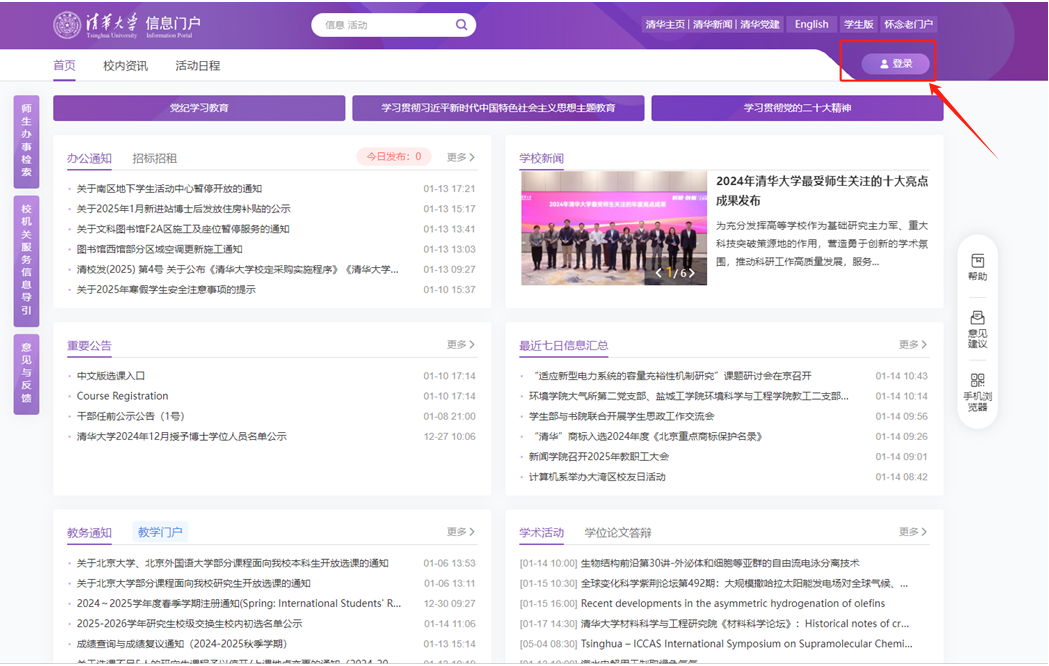Viewport: 1049px width, 666px height.
Task: Open notice 清校发(2025)第4号
Action: (x=237, y=269)
